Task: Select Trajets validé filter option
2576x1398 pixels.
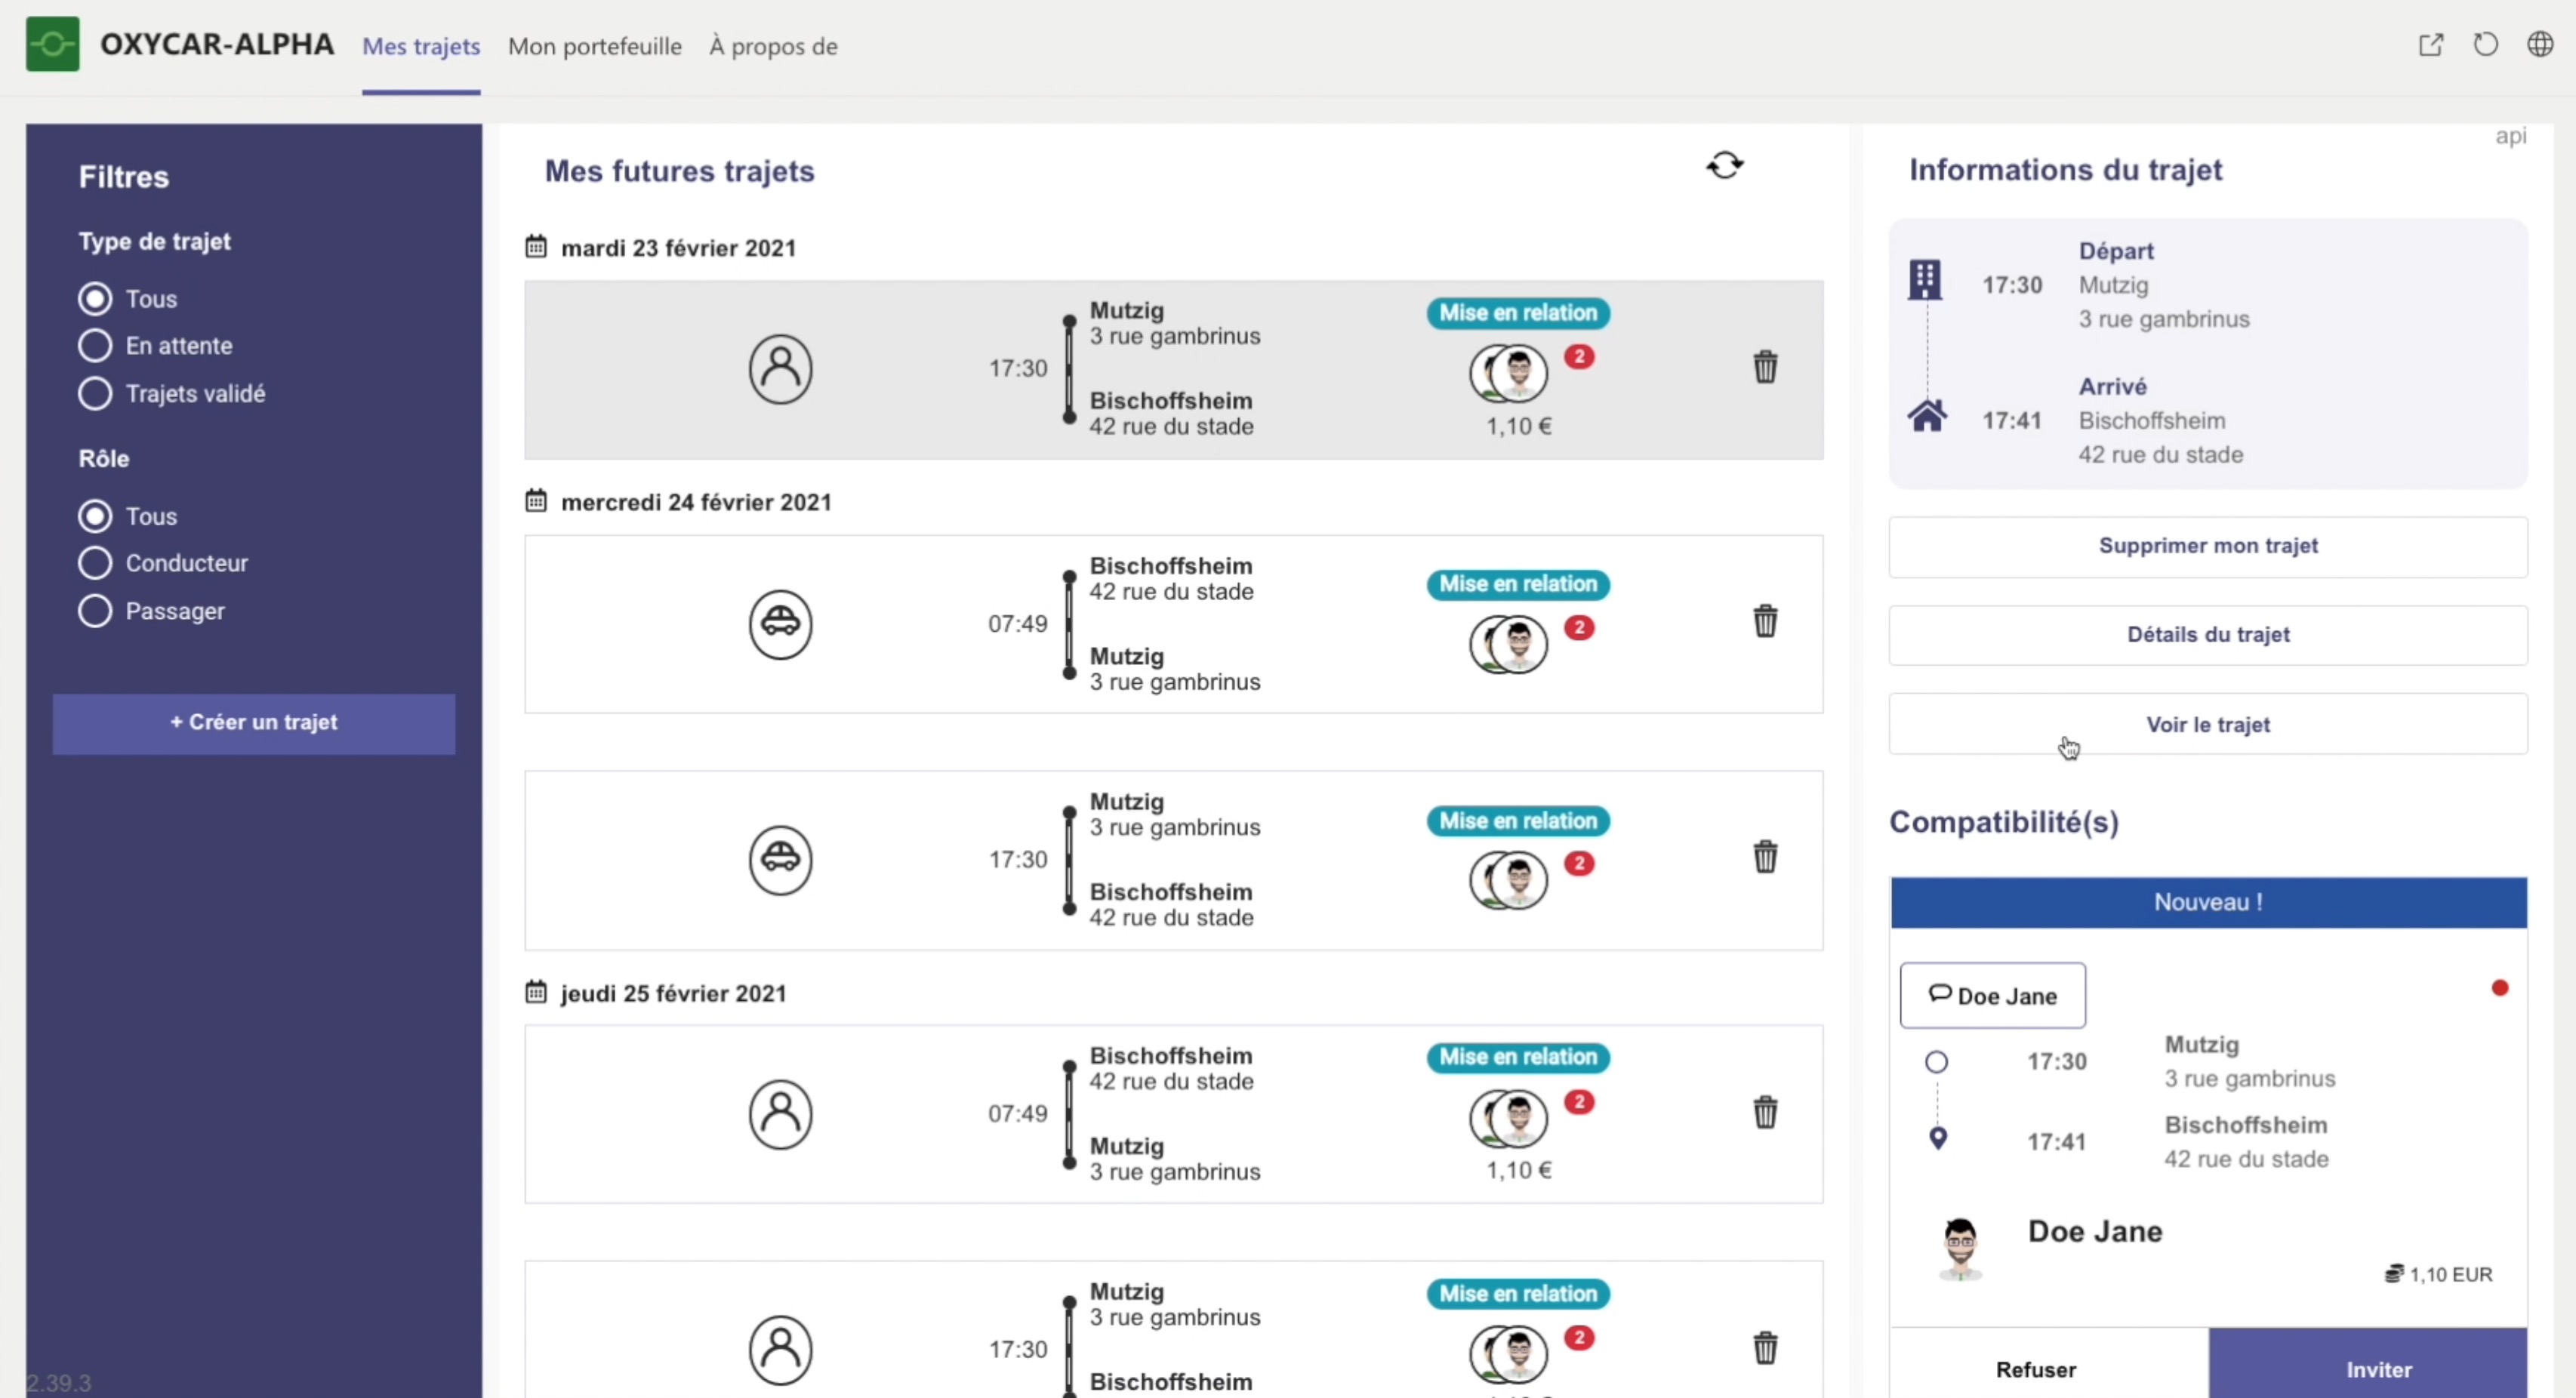Action: 95,394
